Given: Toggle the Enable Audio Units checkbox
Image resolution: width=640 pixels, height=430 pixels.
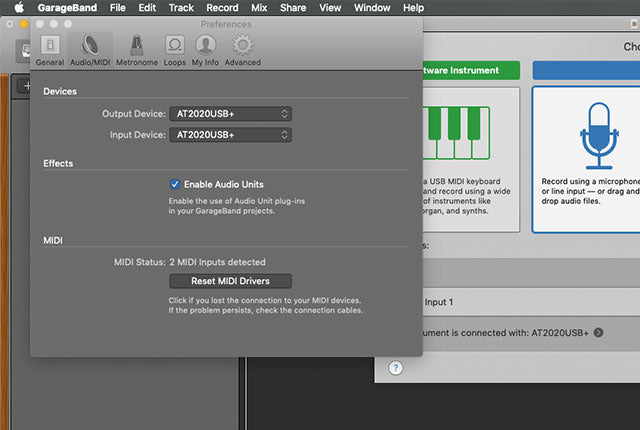Looking at the screenshot, I should [175, 184].
